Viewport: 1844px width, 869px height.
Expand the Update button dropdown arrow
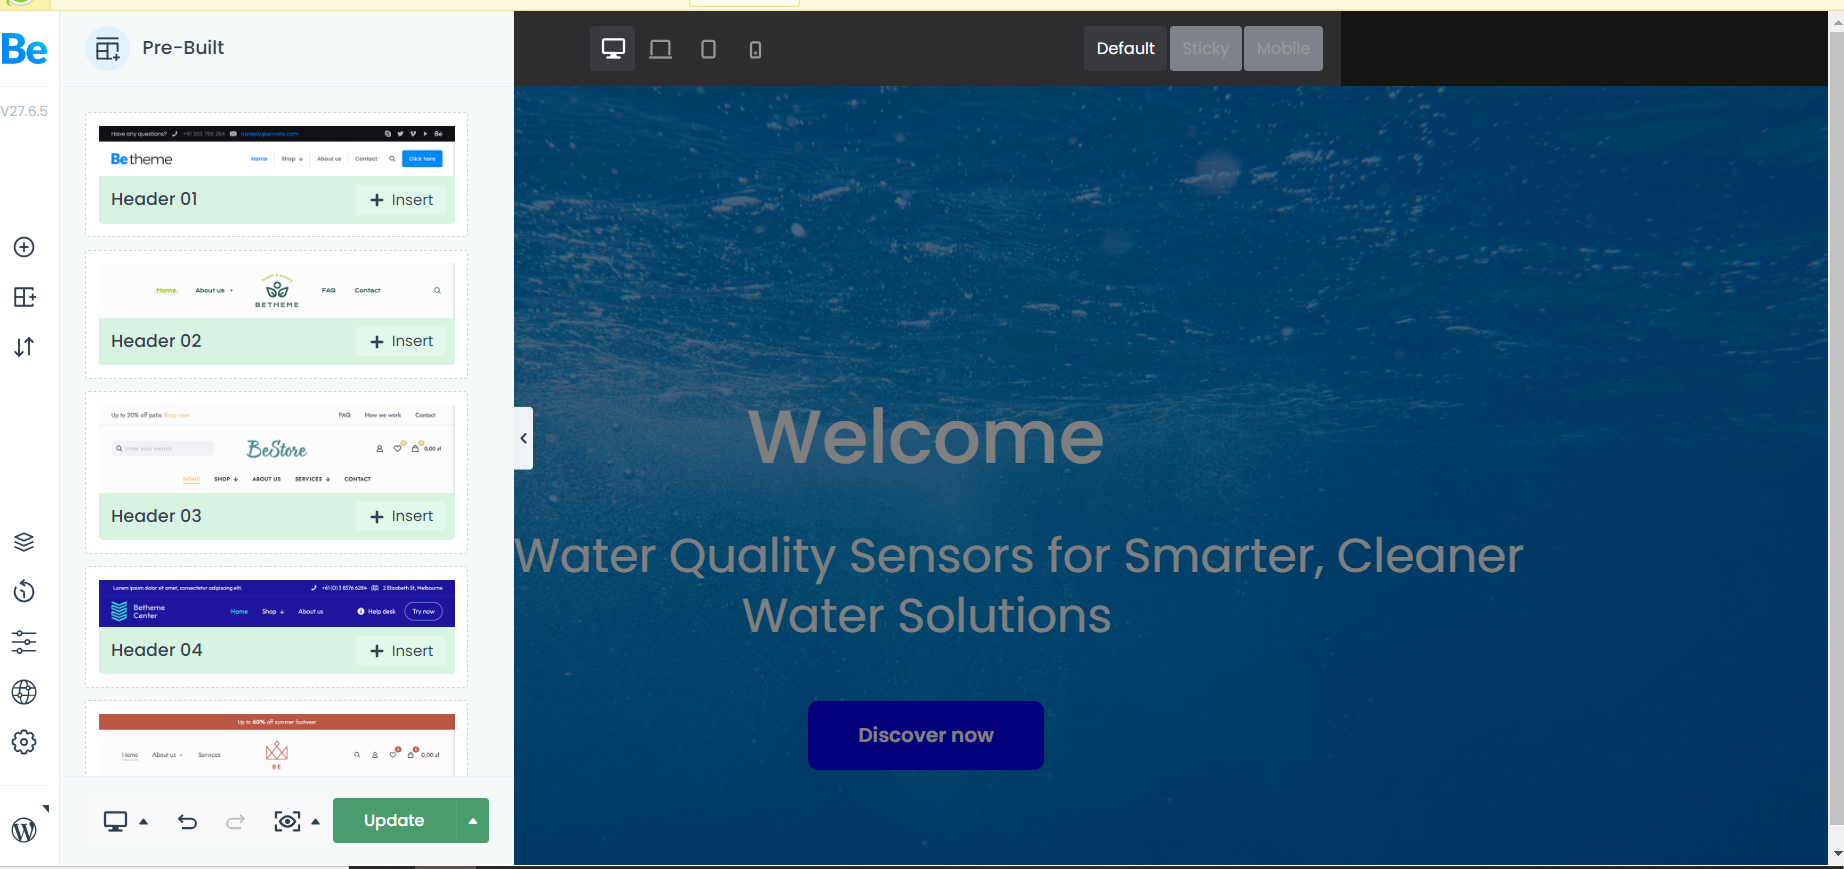click(473, 821)
